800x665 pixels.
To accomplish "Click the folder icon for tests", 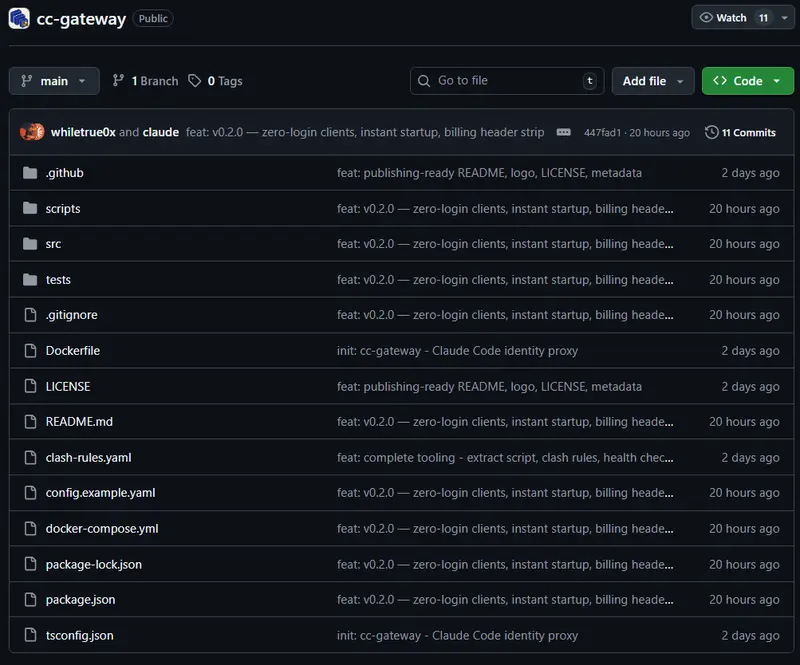I will point(30,280).
